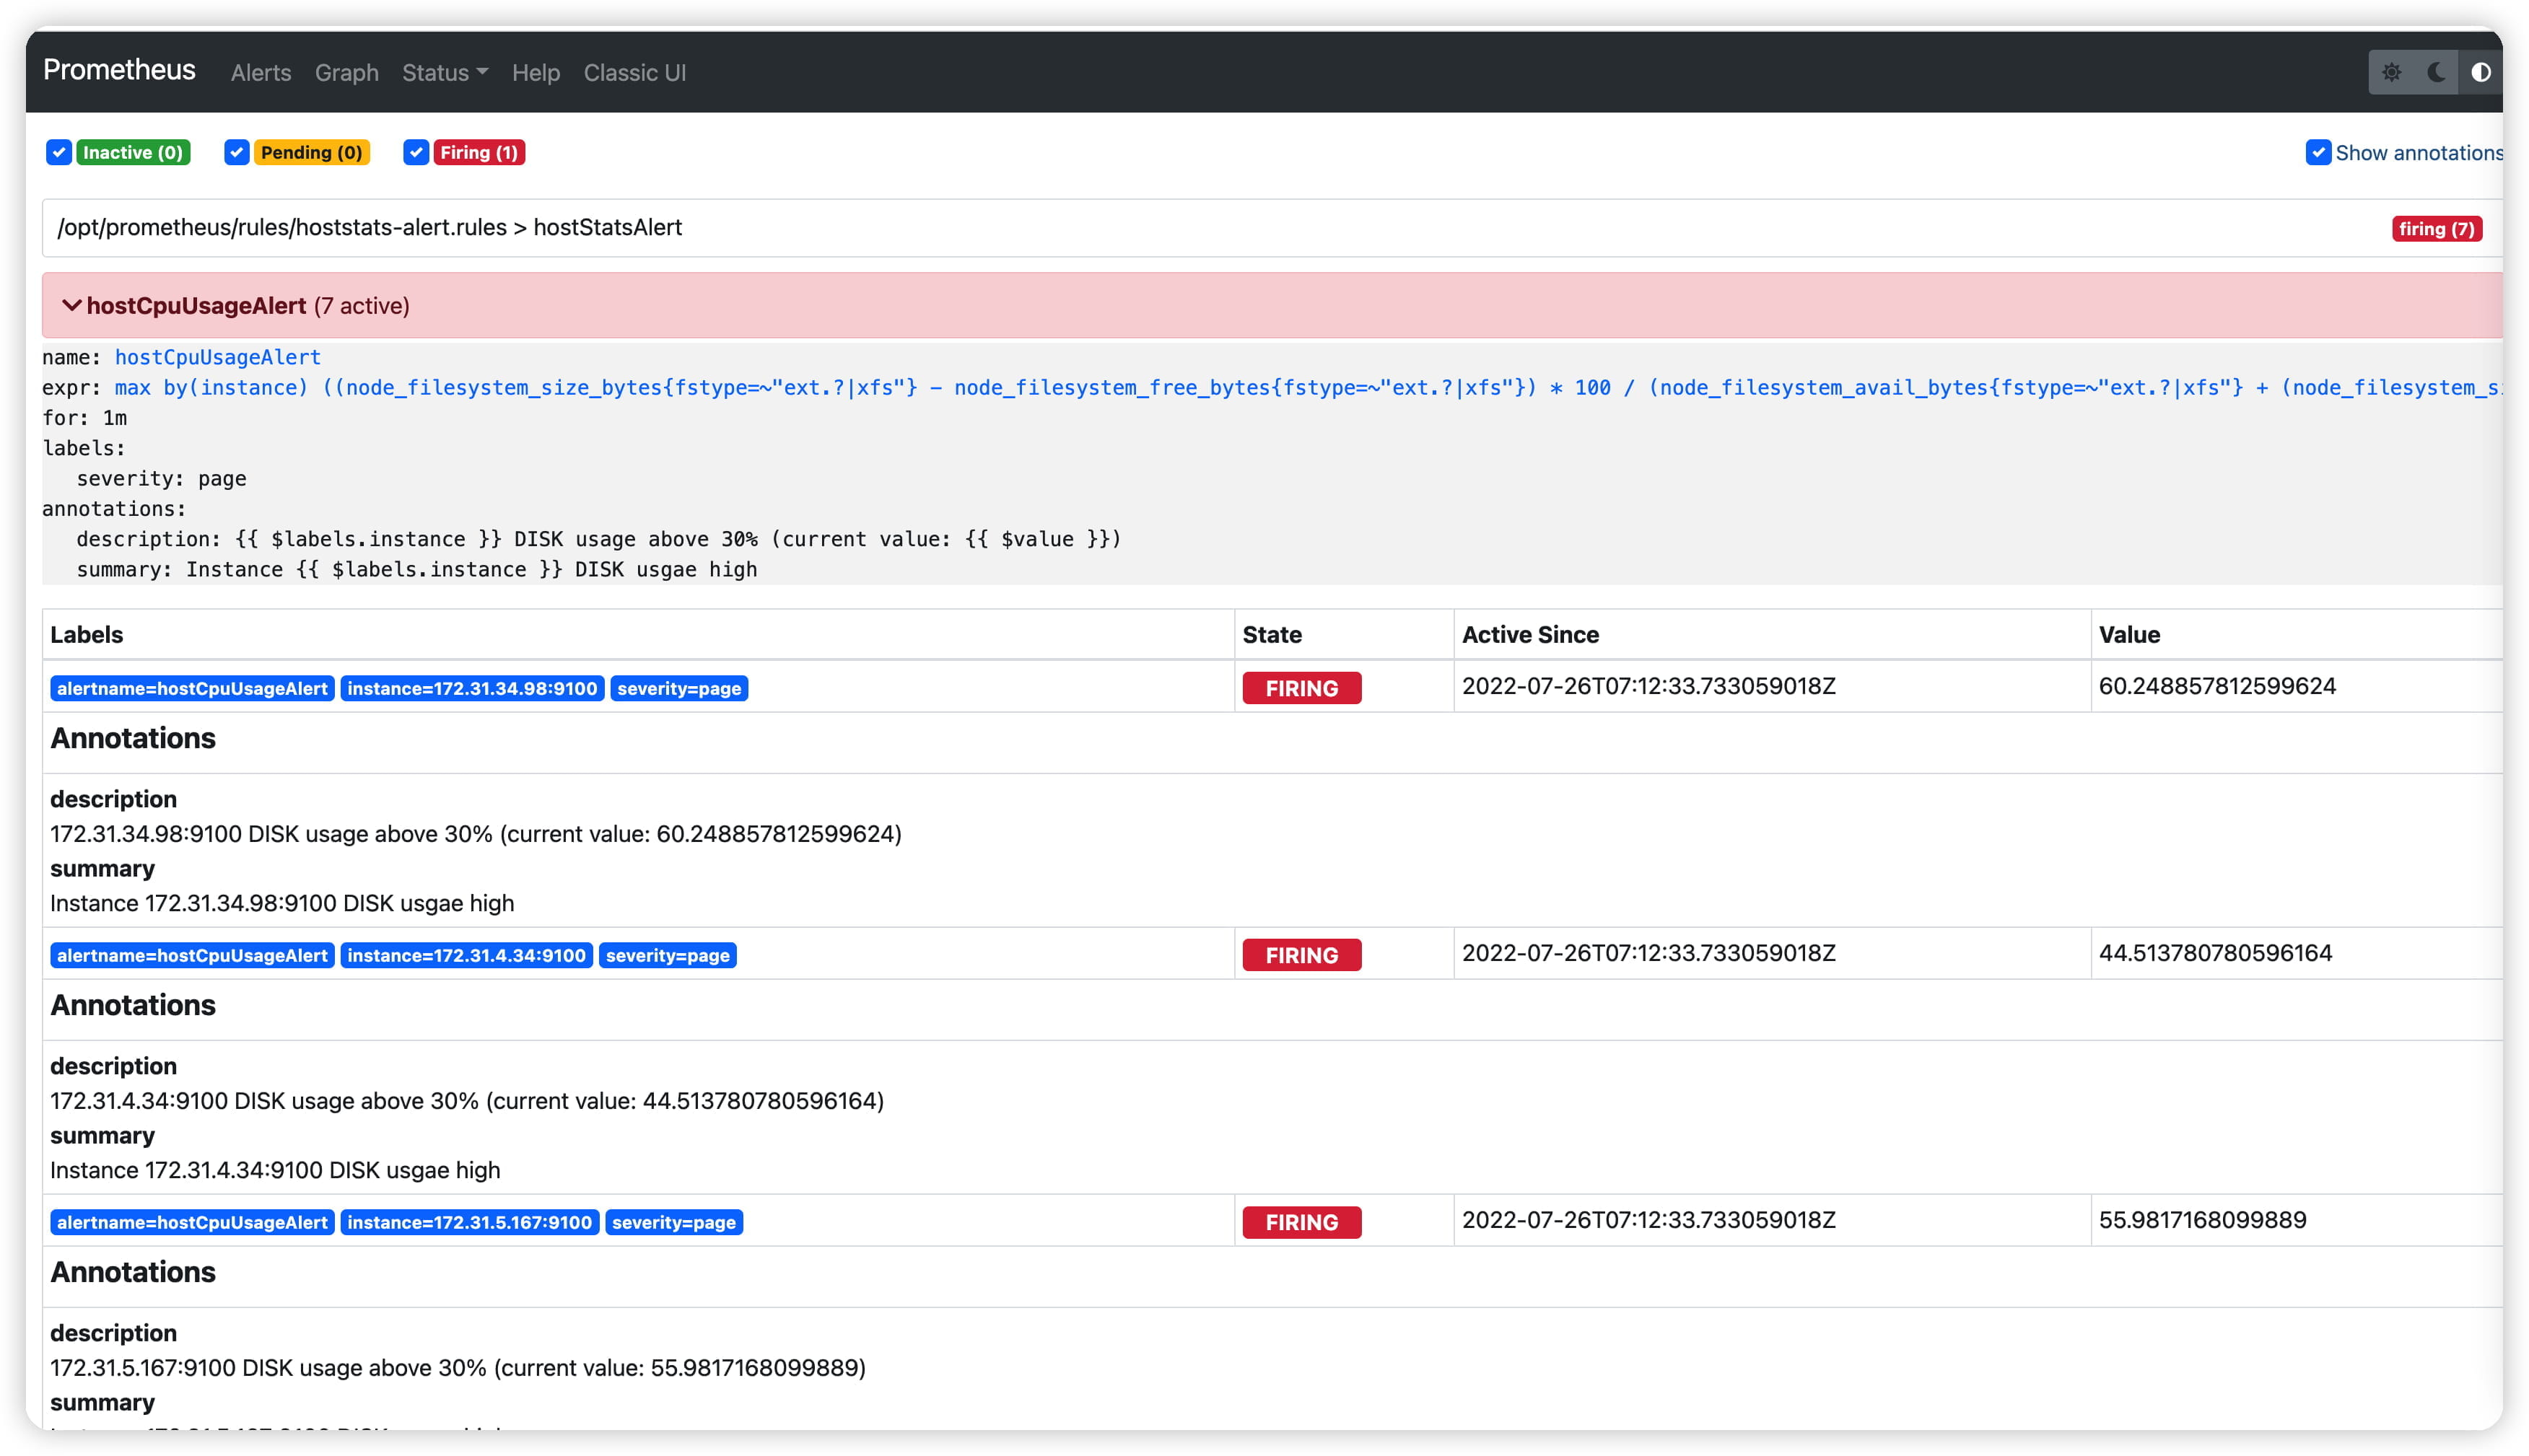Open the hostCpuUsageAlert name link
Image resolution: width=2529 pixels, height=1456 pixels.
point(218,357)
